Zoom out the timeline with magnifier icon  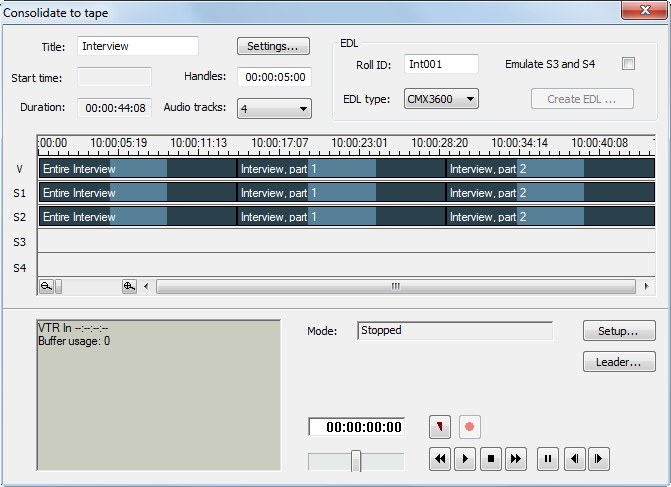pos(46,286)
